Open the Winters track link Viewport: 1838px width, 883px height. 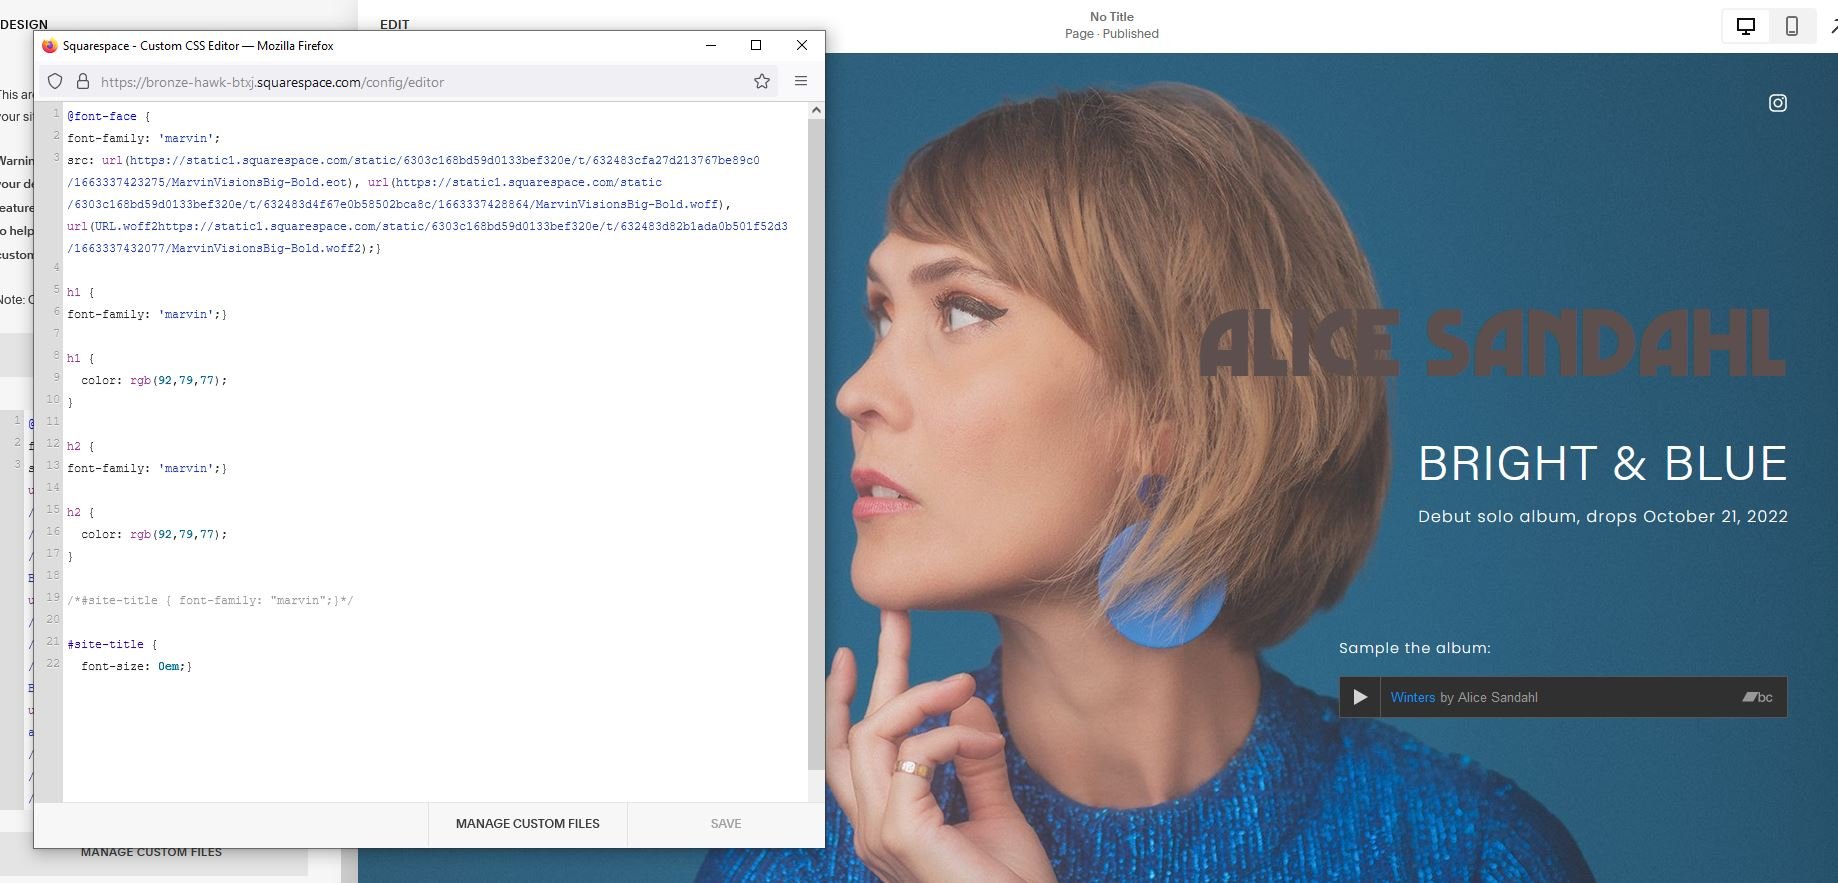click(1412, 697)
